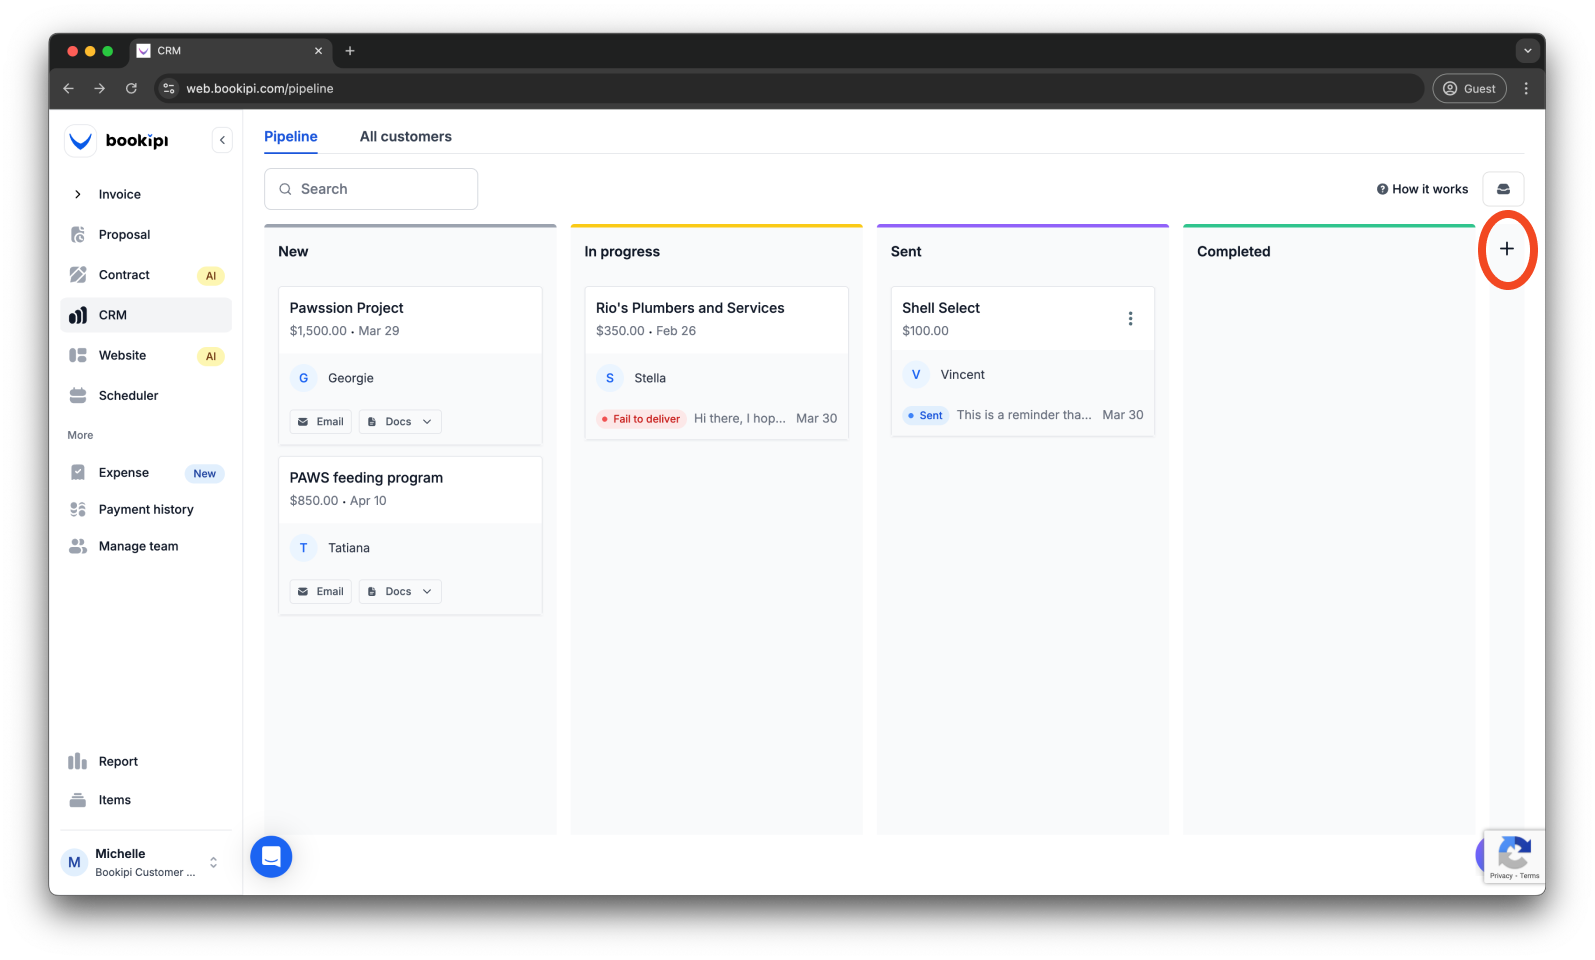Add a new pipeline stage with plus
Image resolution: width=1595 pixels, height=960 pixels.
pyautogui.click(x=1507, y=249)
